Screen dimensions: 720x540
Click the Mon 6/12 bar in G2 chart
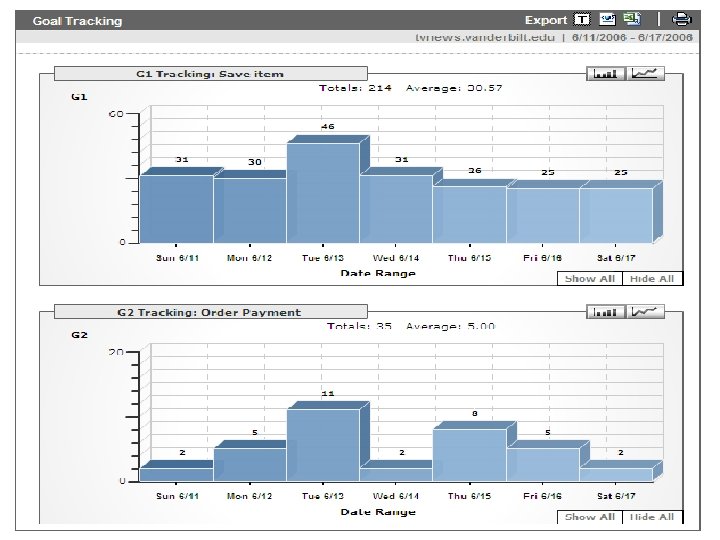pos(250,465)
